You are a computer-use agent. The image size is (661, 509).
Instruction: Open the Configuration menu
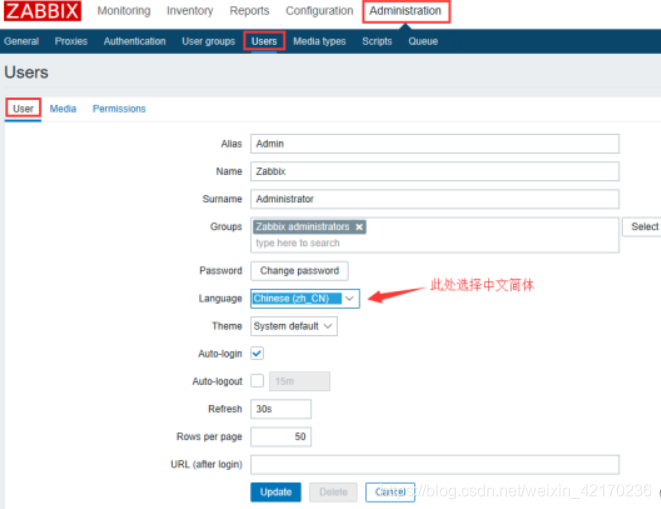pyautogui.click(x=319, y=11)
